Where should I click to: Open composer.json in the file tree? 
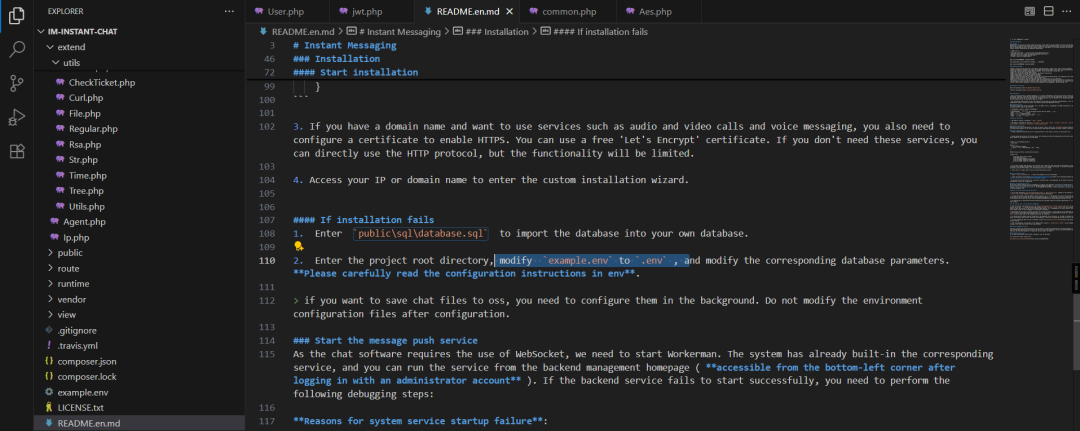(x=87, y=361)
